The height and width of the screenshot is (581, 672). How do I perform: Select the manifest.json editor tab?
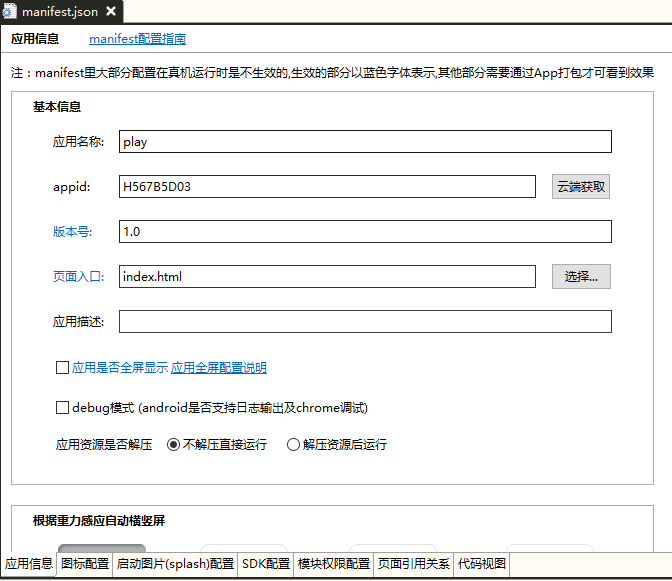[60, 12]
